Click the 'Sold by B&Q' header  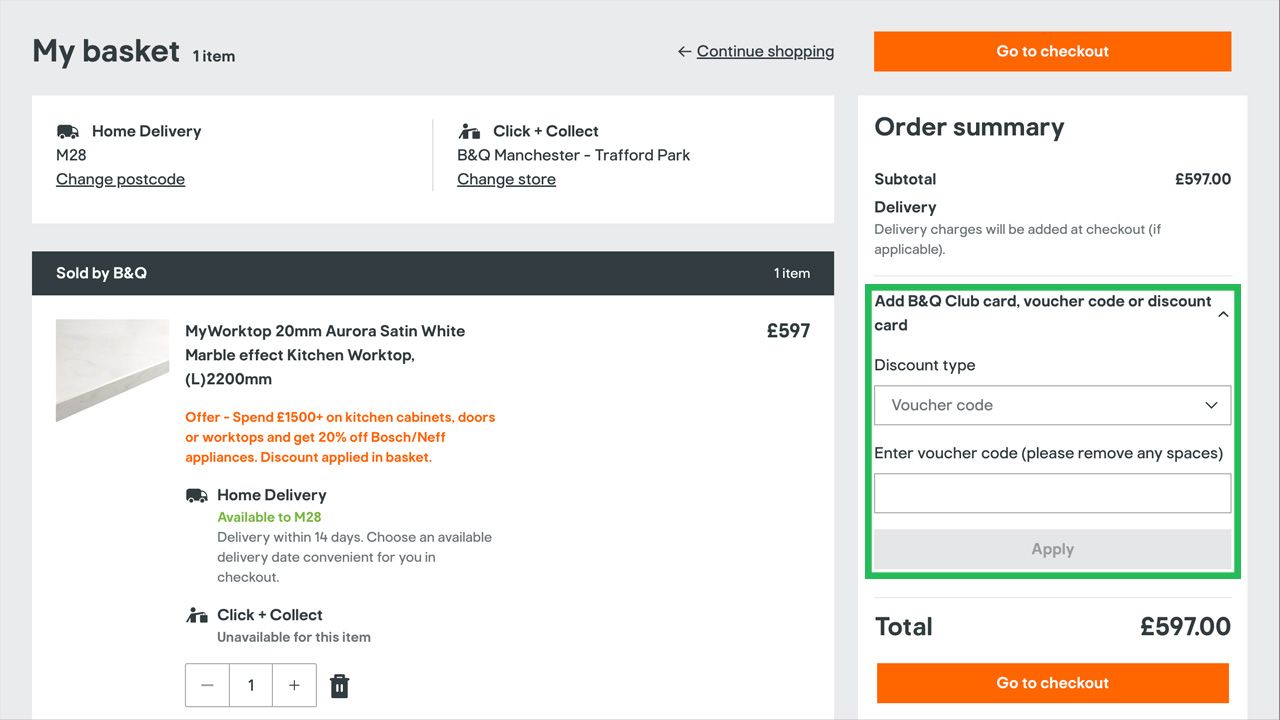click(x=101, y=273)
